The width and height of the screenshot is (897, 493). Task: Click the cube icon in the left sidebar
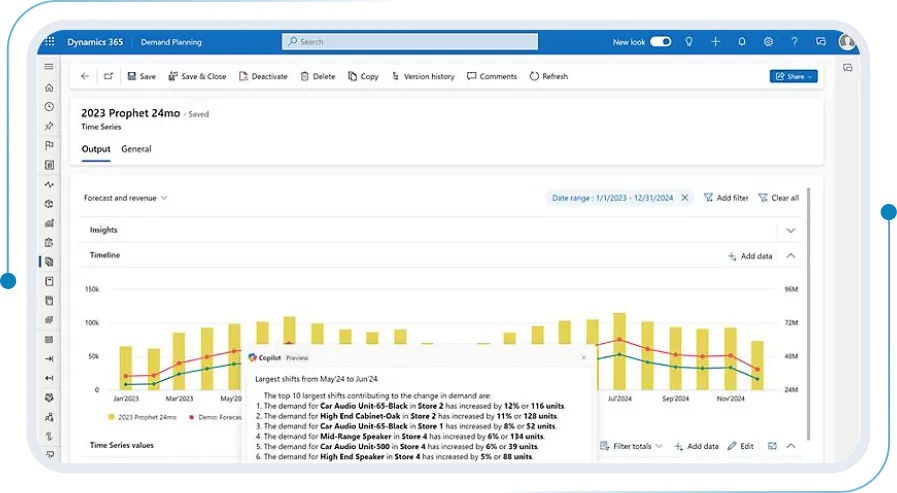(49, 204)
